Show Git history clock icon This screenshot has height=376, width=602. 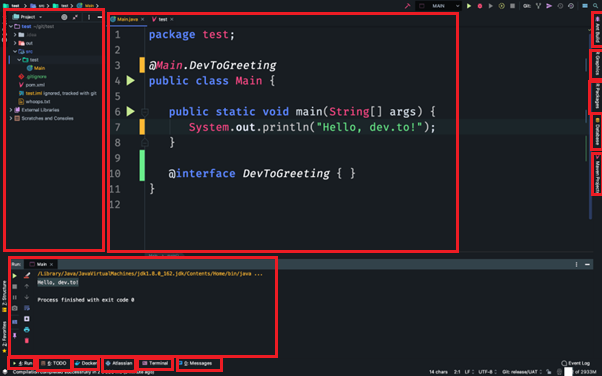click(560, 6)
